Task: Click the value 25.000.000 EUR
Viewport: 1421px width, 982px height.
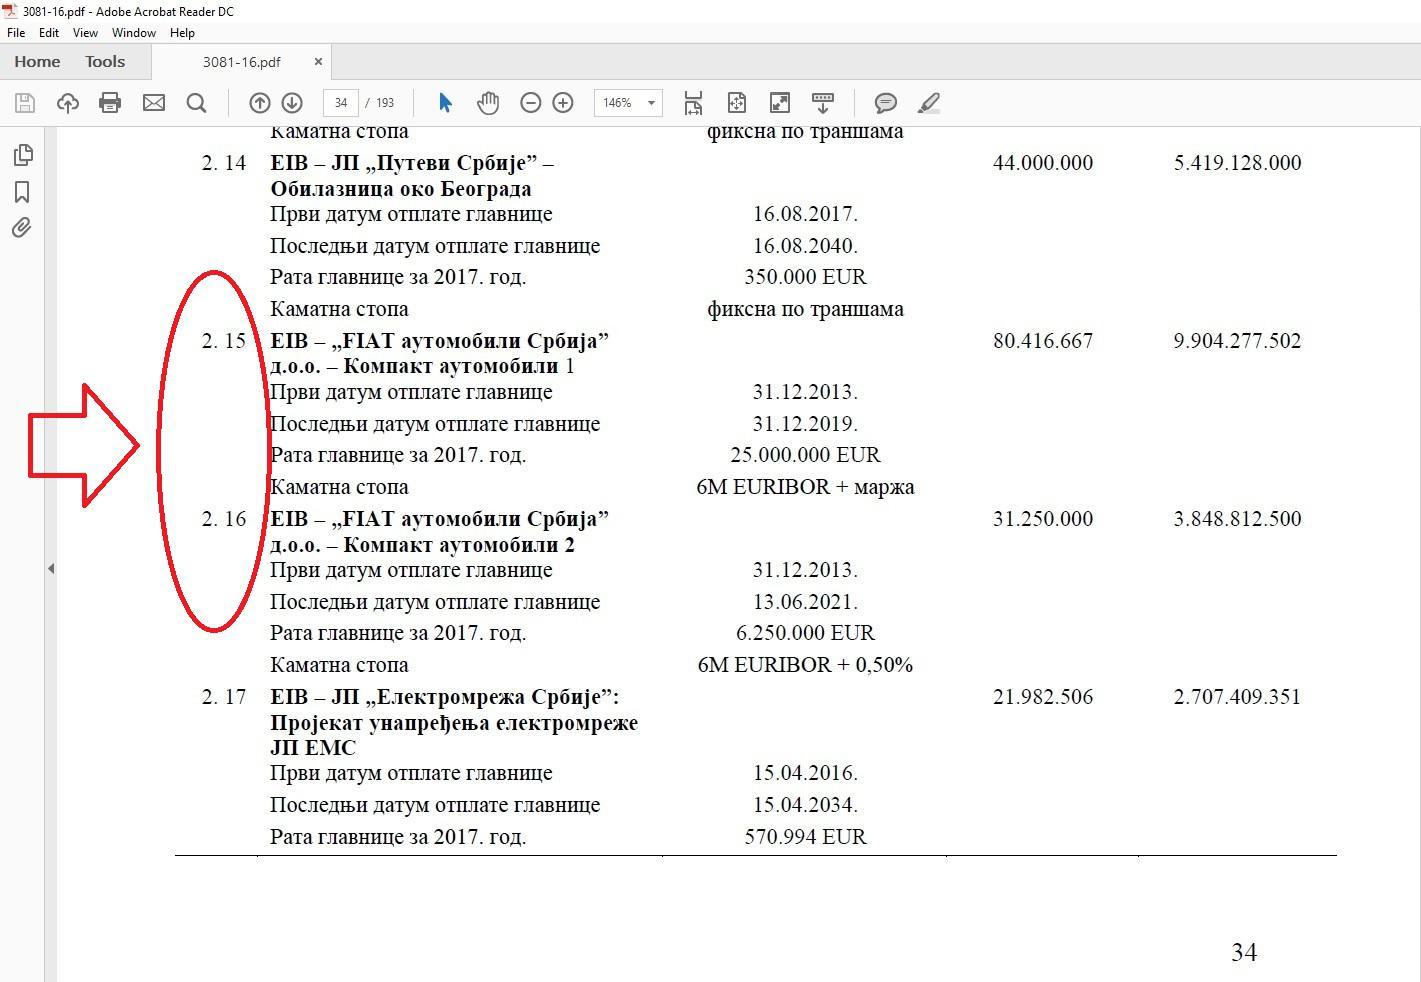Action: [x=805, y=455]
